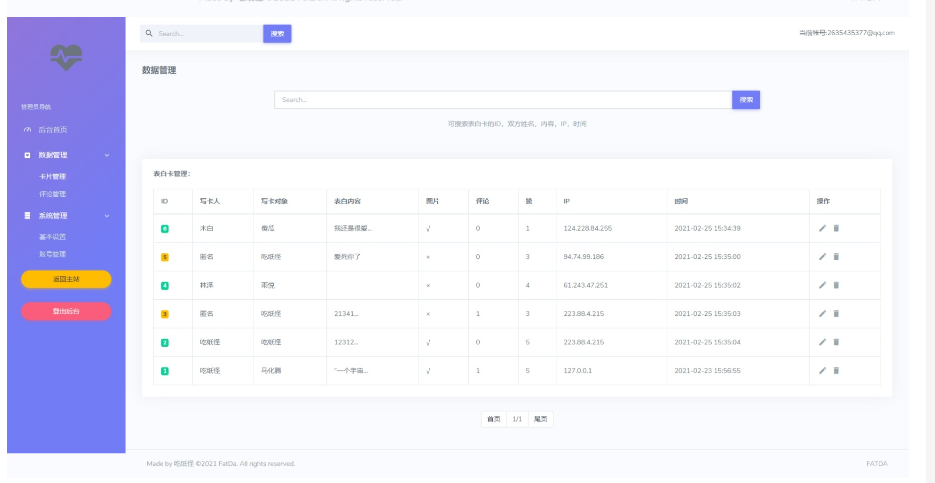Click the 数据管理 page heading
Image resolution: width=935 pixels, height=483 pixels.
pos(159,70)
